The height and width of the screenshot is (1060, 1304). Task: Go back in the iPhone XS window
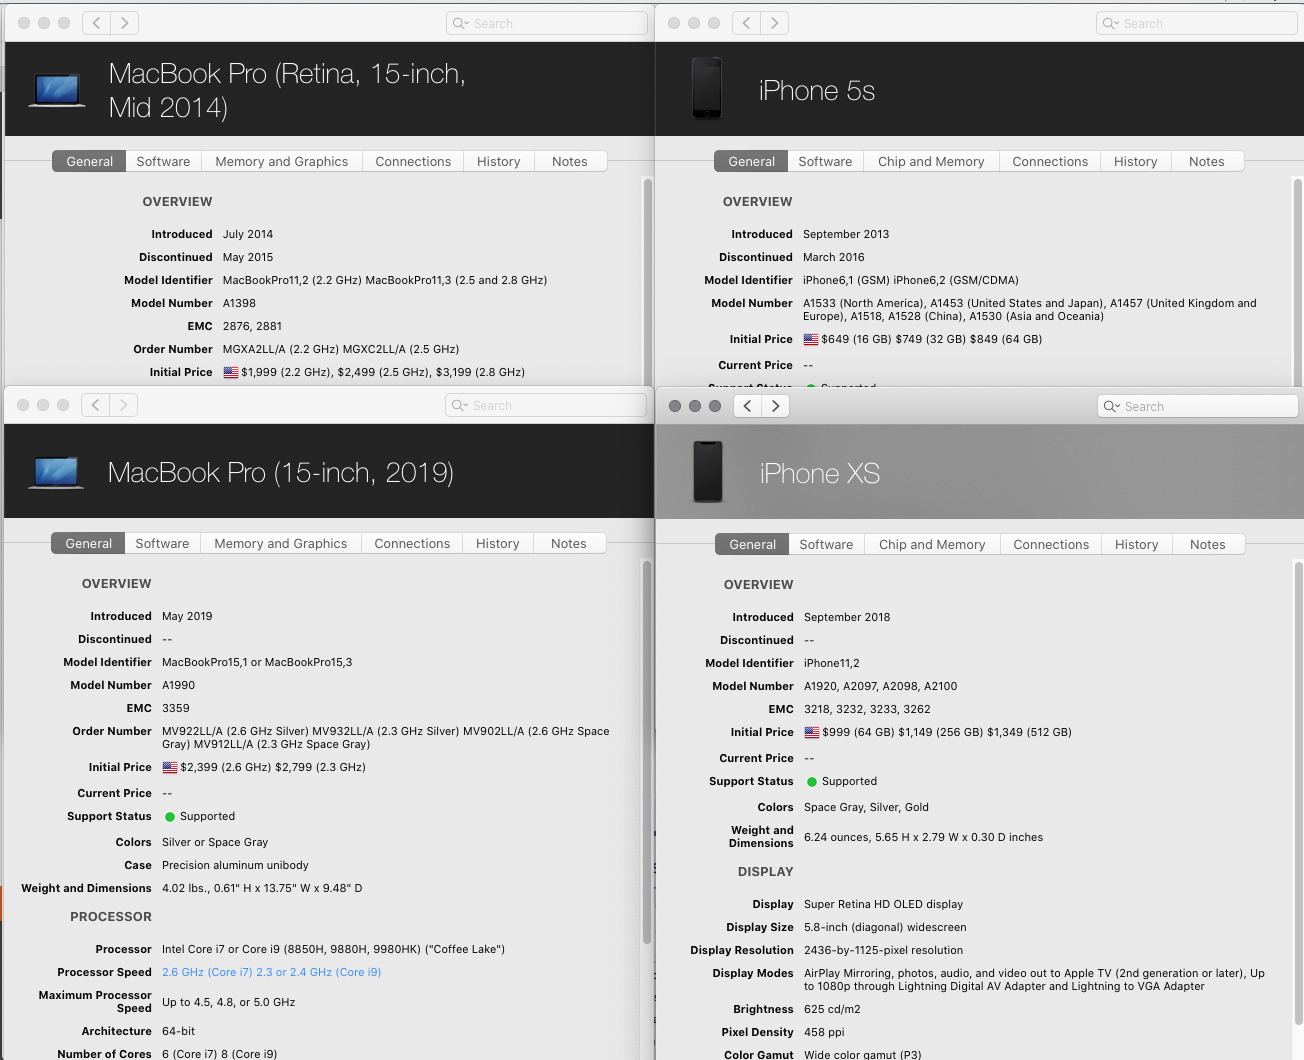coord(748,406)
